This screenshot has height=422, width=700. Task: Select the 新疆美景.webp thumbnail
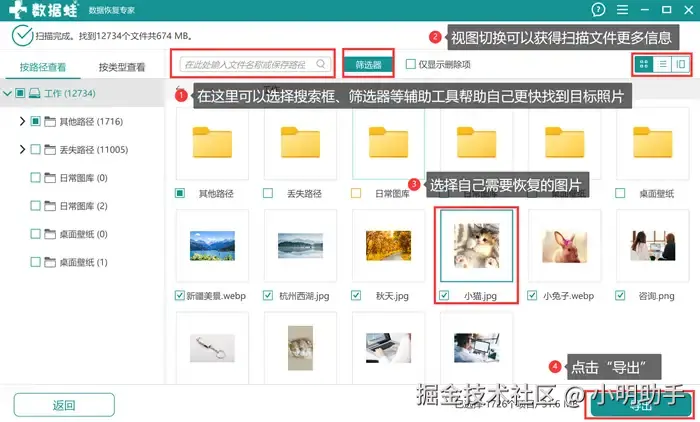(x=212, y=246)
